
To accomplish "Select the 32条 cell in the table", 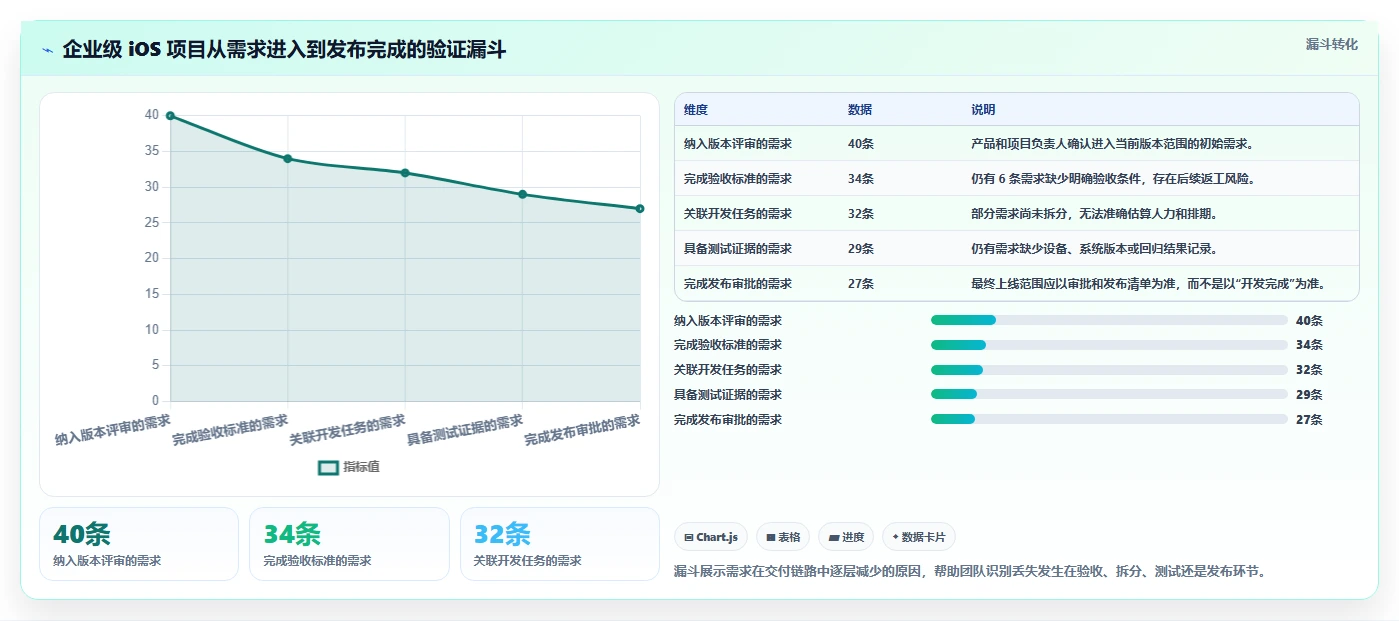I will pos(861,214).
